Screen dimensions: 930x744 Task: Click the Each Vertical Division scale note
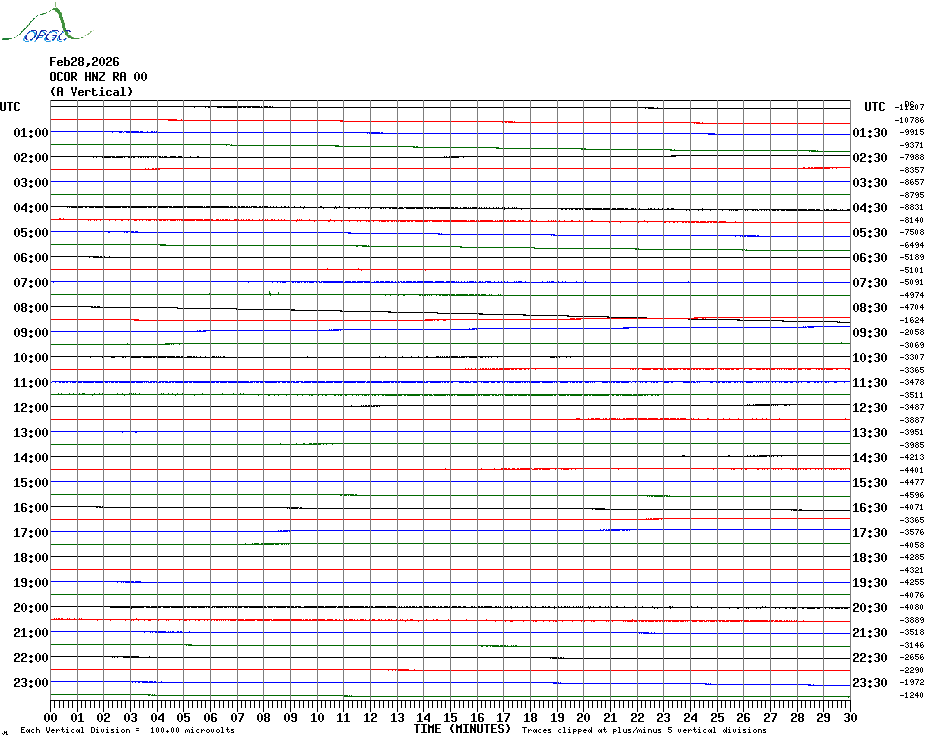pyautogui.click(x=128, y=730)
